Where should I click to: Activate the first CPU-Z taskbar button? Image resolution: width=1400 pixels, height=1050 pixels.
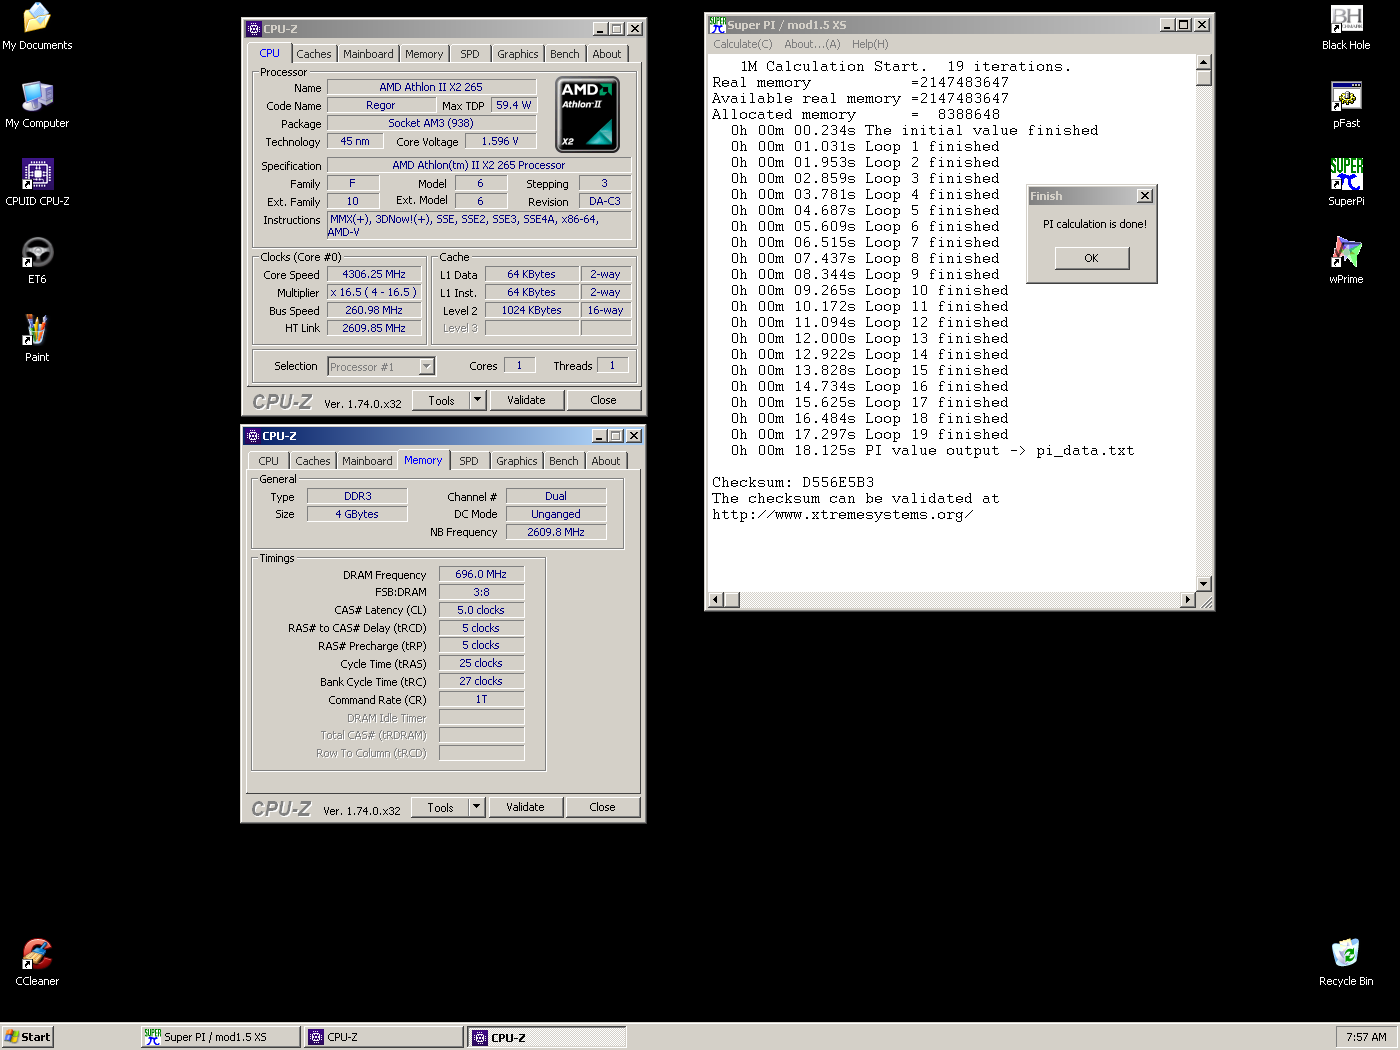tap(383, 1037)
